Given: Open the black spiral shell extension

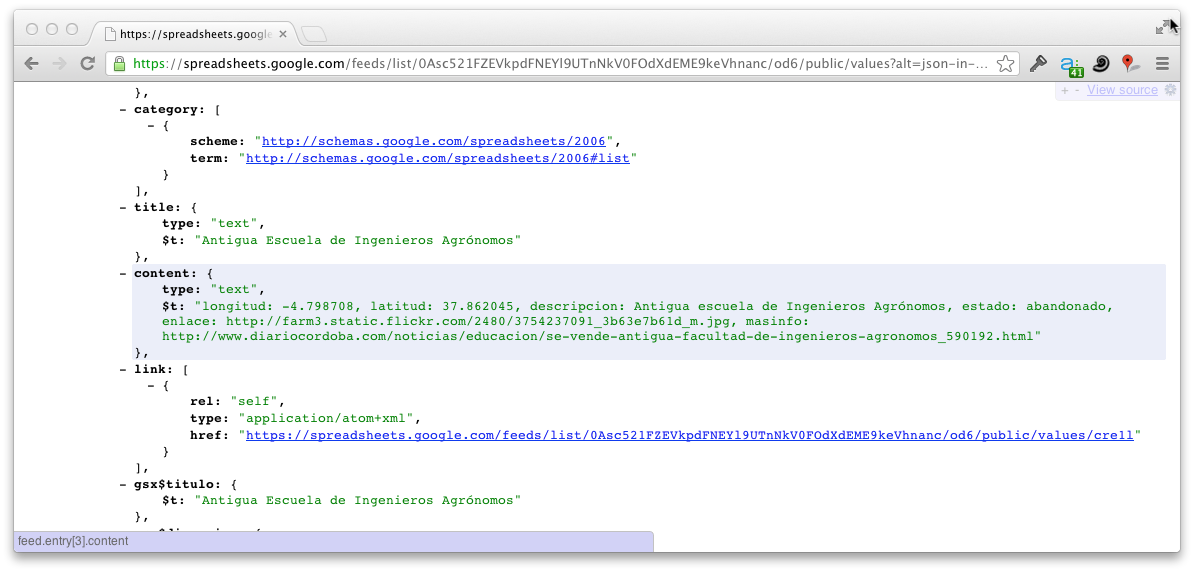Looking at the screenshot, I should point(1101,64).
